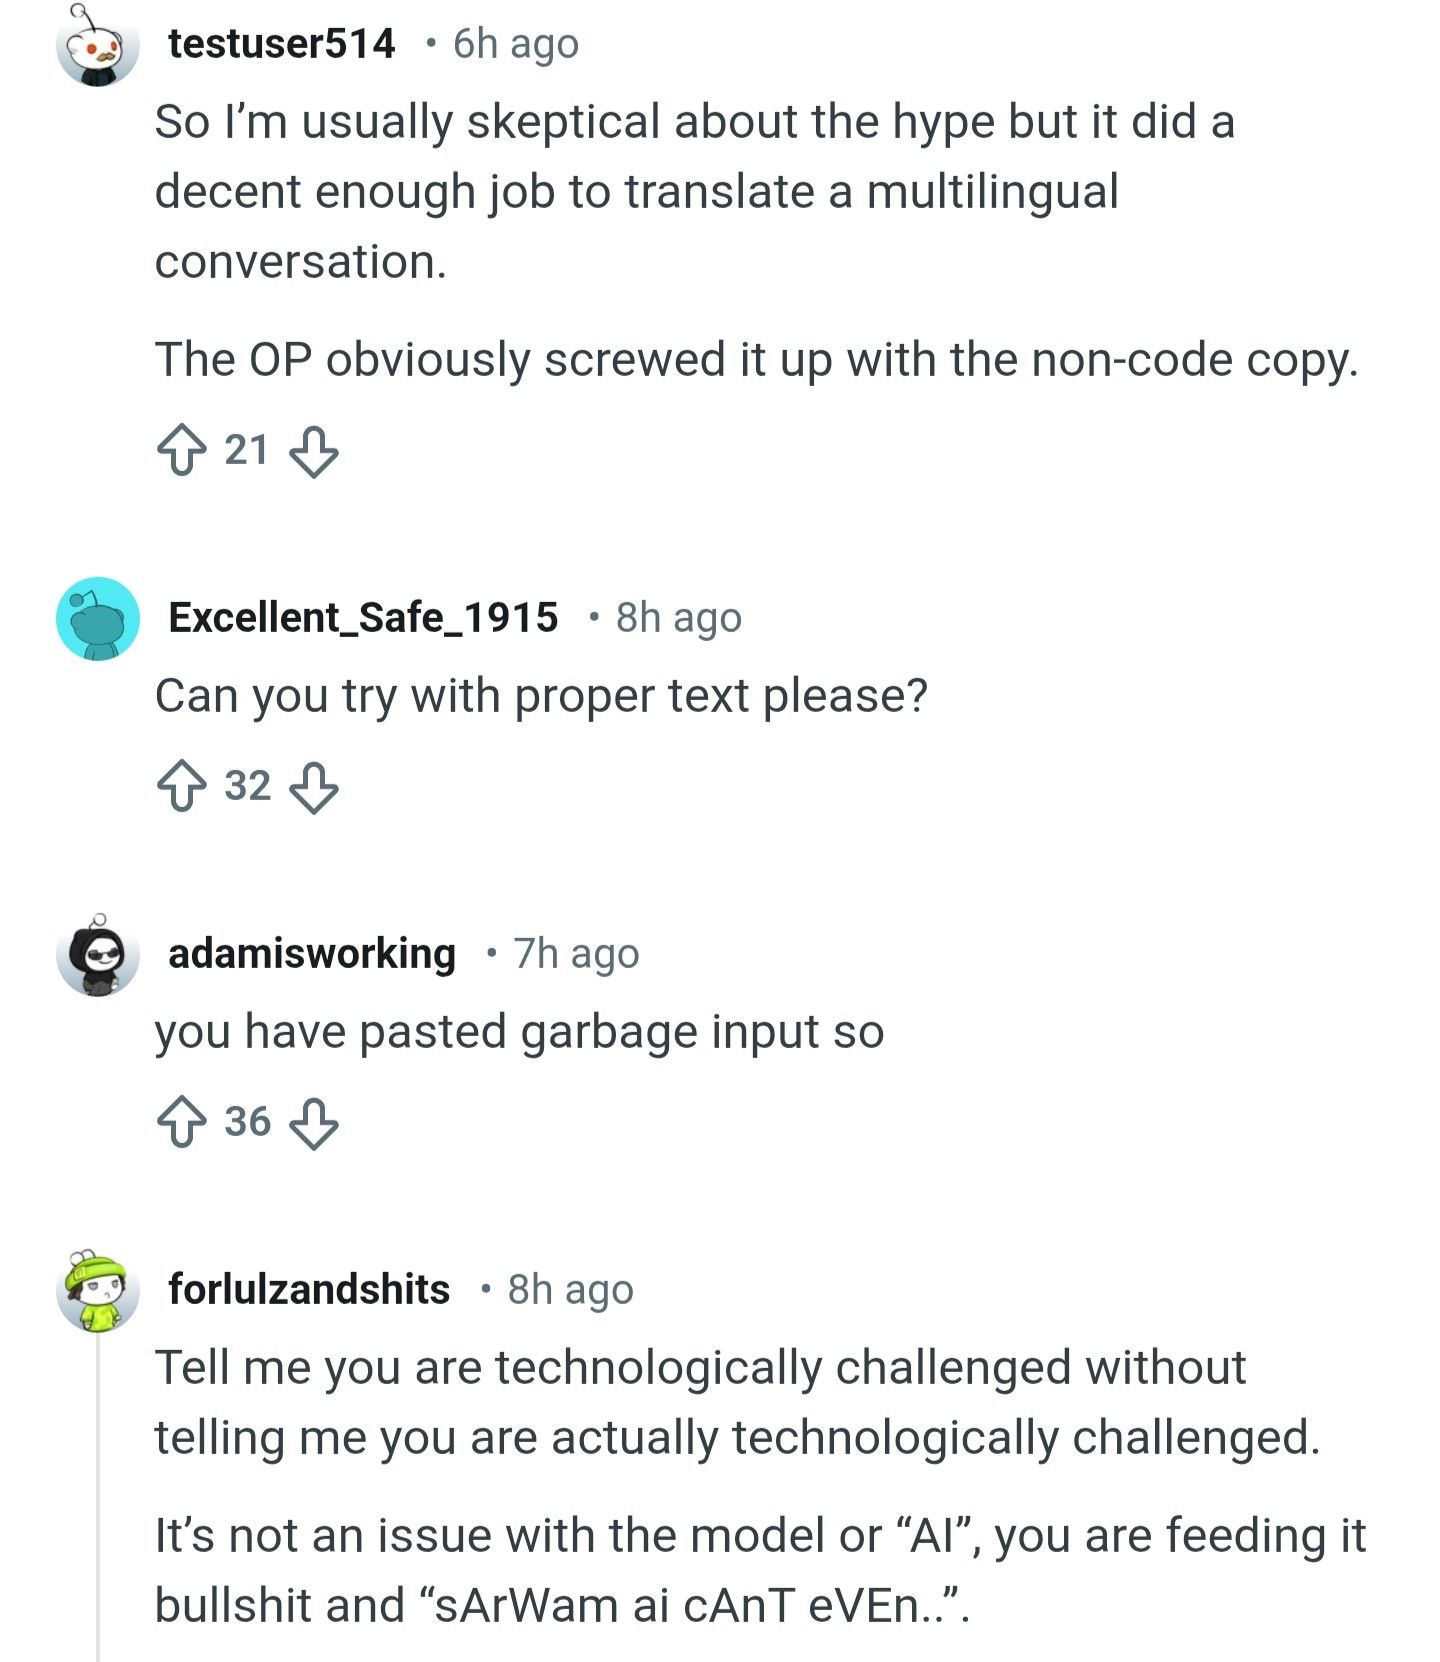Visit testuser514 username link
This screenshot has height=1662, width=1440.
pyautogui.click(x=281, y=44)
